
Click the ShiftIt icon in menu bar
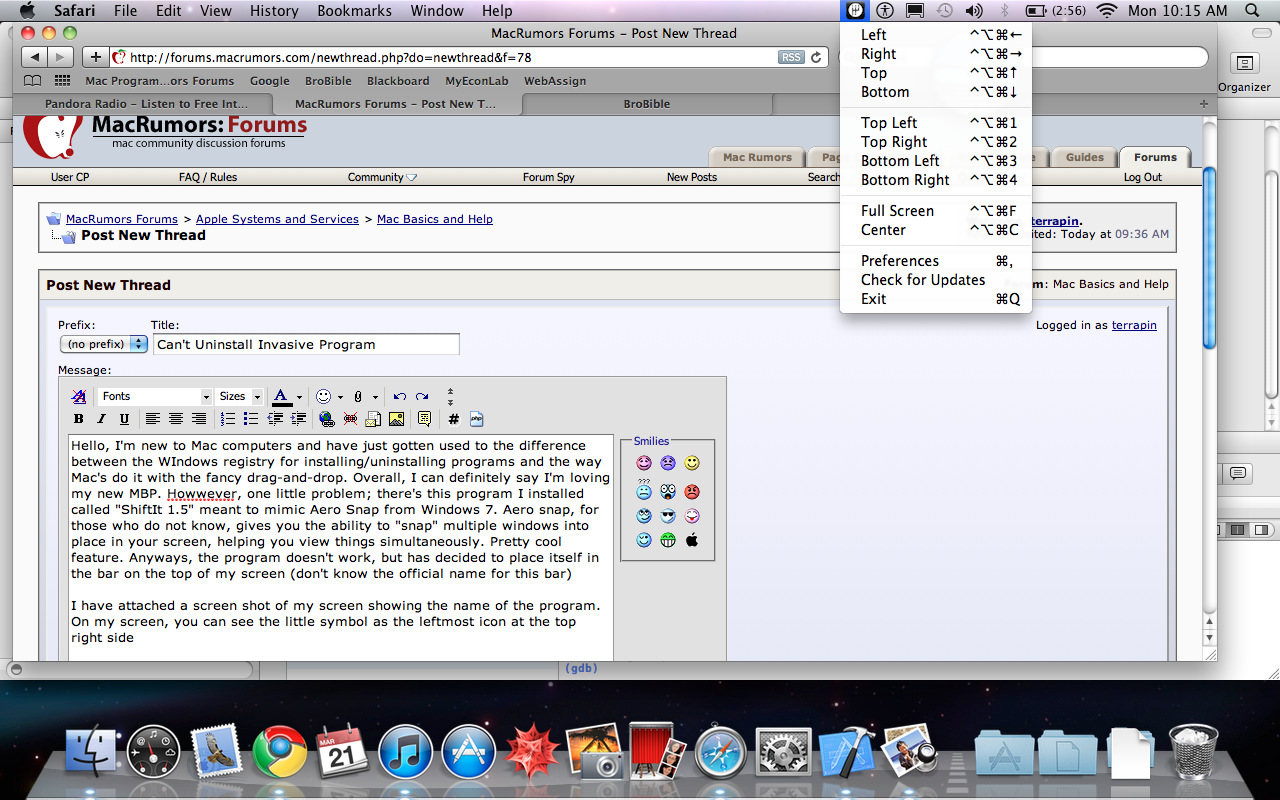pos(855,11)
